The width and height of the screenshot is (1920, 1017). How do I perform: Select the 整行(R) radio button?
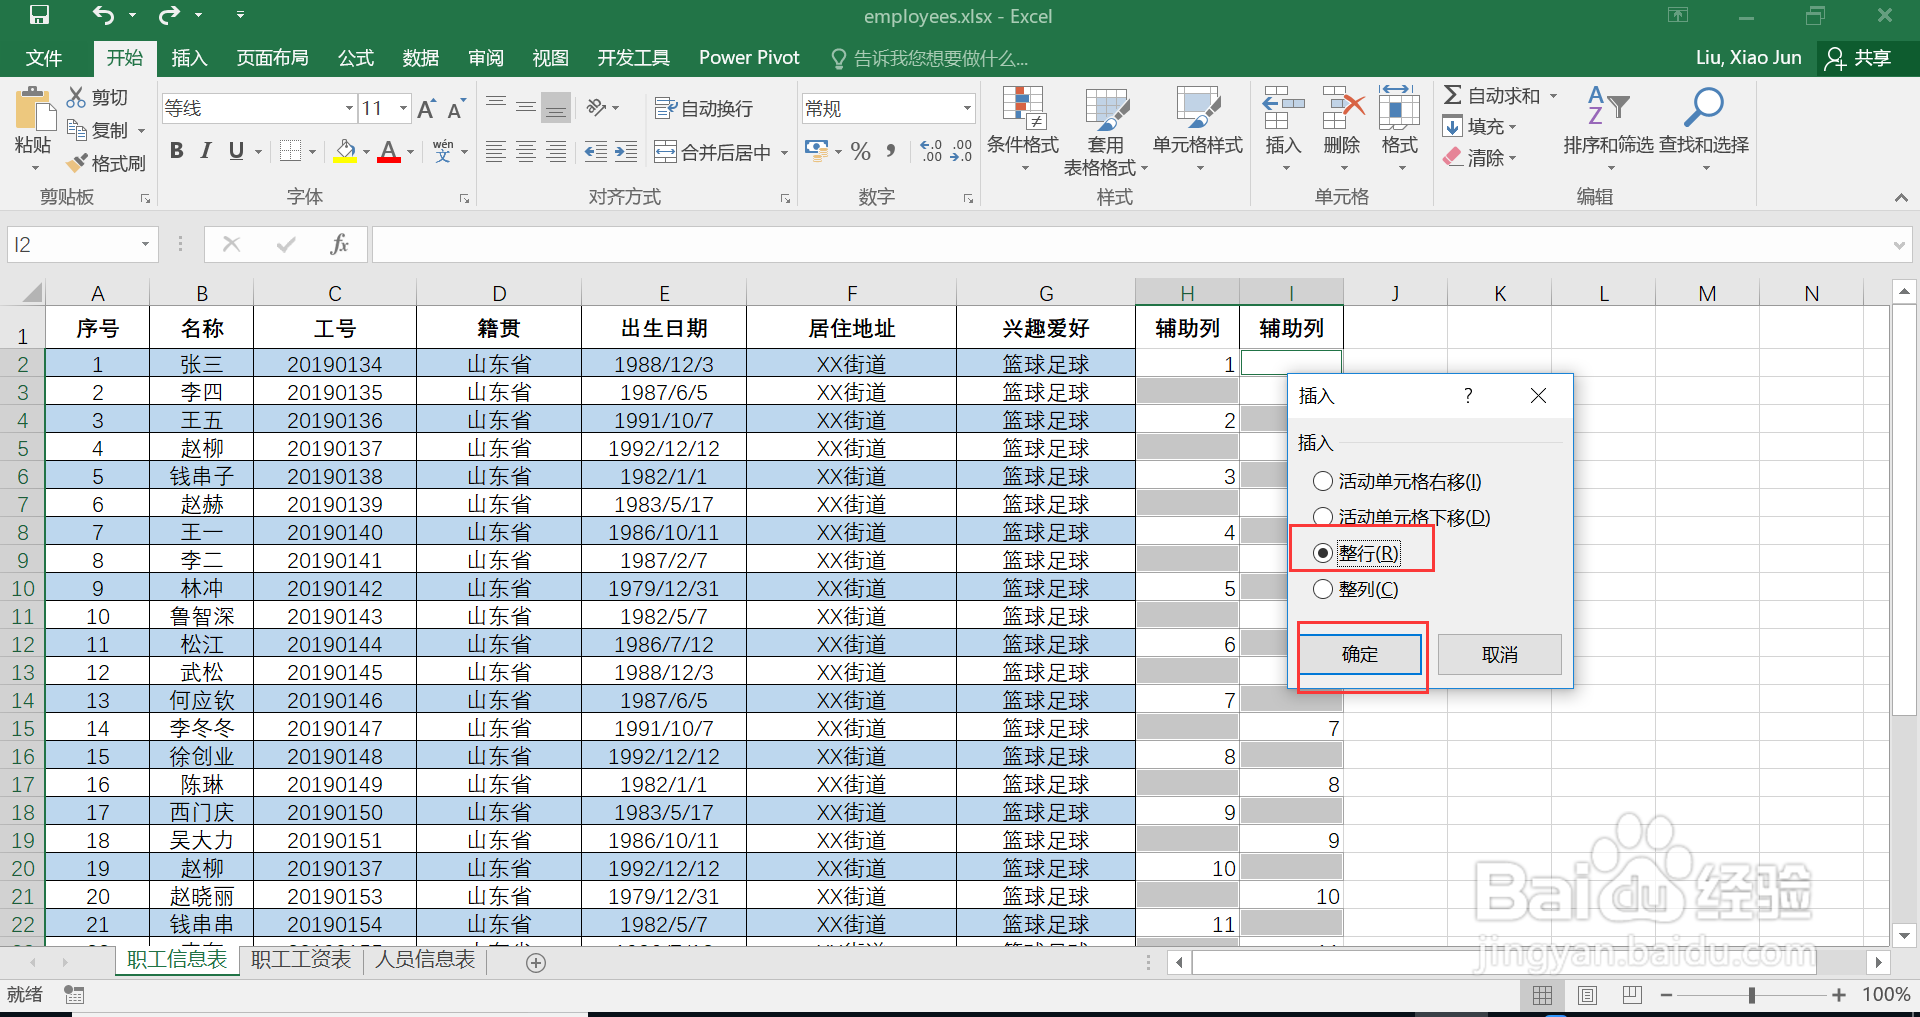[x=1322, y=552]
